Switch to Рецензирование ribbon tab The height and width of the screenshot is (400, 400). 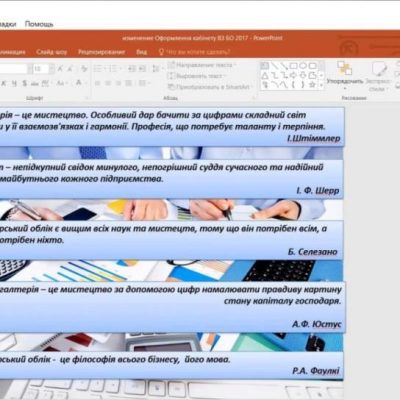[x=101, y=52]
